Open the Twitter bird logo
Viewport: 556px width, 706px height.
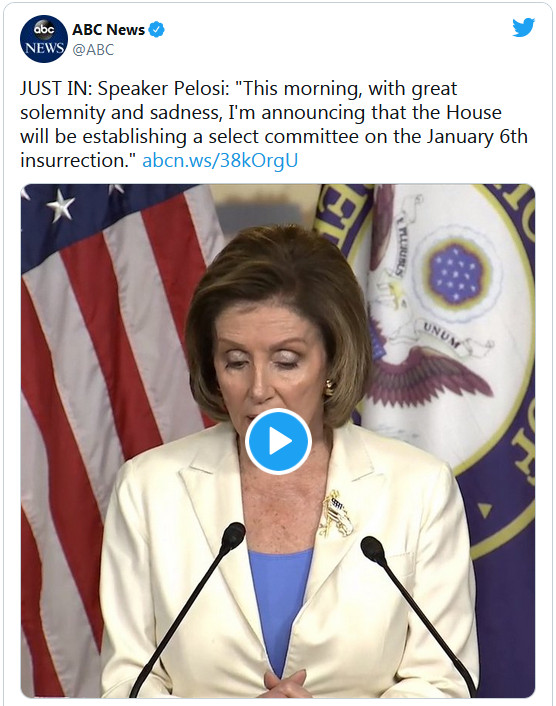click(523, 27)
